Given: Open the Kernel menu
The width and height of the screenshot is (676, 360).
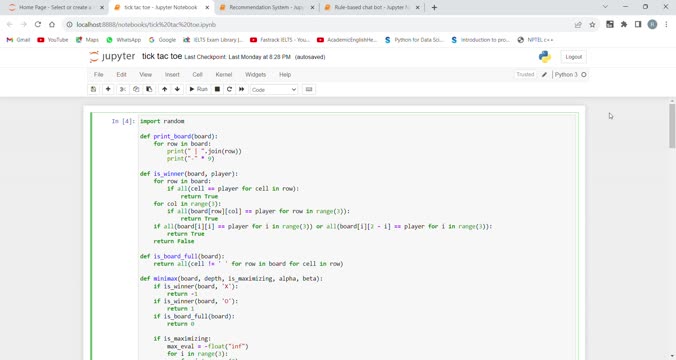Looking at the screenshot, I should coord(224,75).
